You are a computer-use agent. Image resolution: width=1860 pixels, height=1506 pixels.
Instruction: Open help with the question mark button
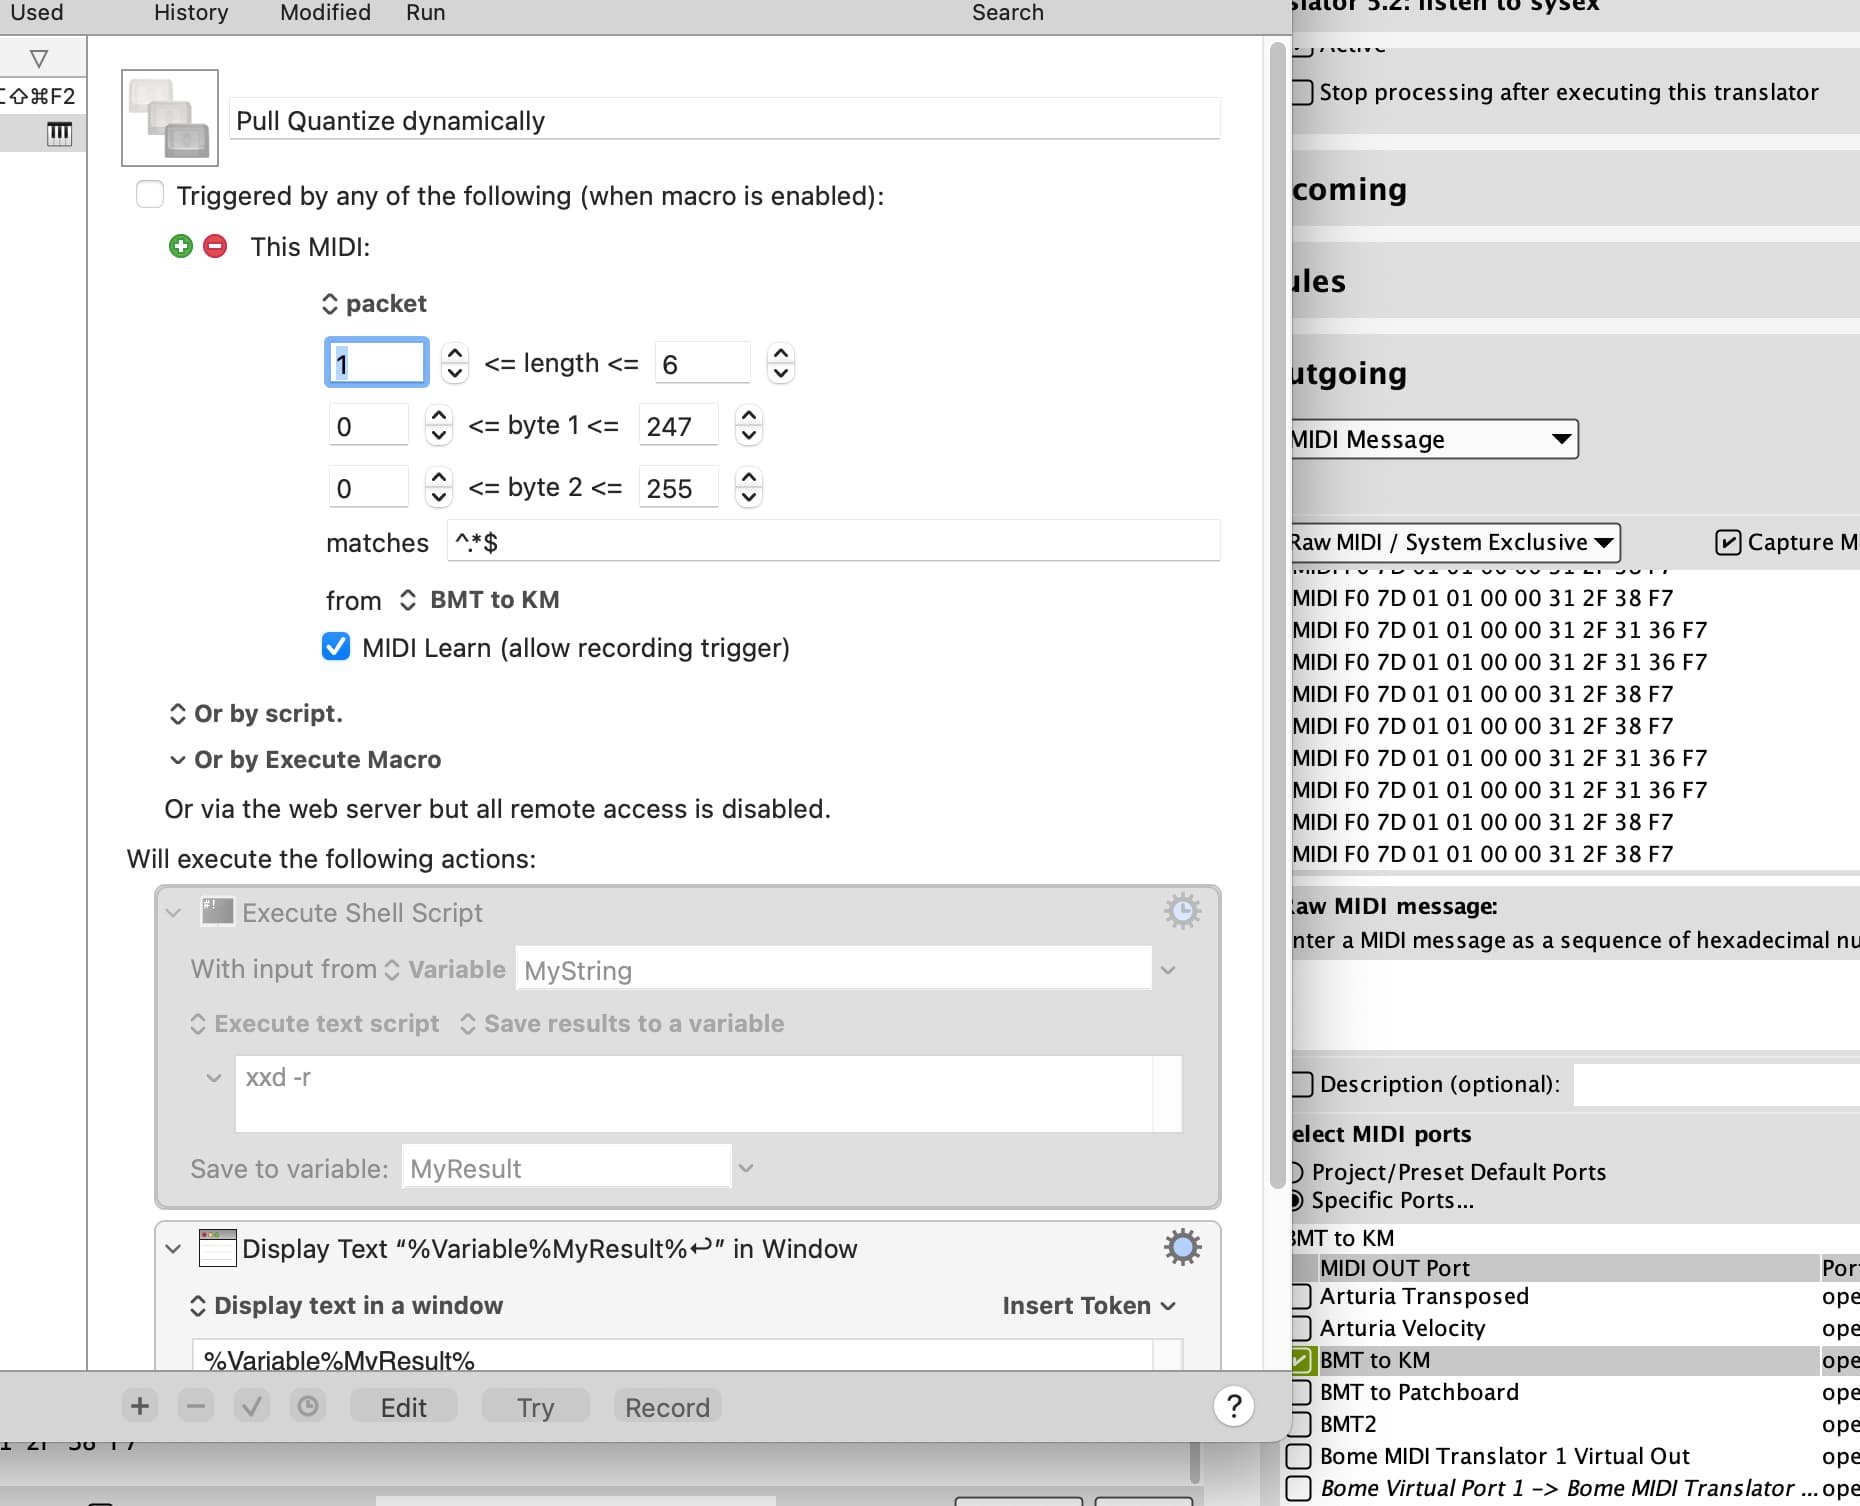pyautogui.click(x=1234, y=1406)
